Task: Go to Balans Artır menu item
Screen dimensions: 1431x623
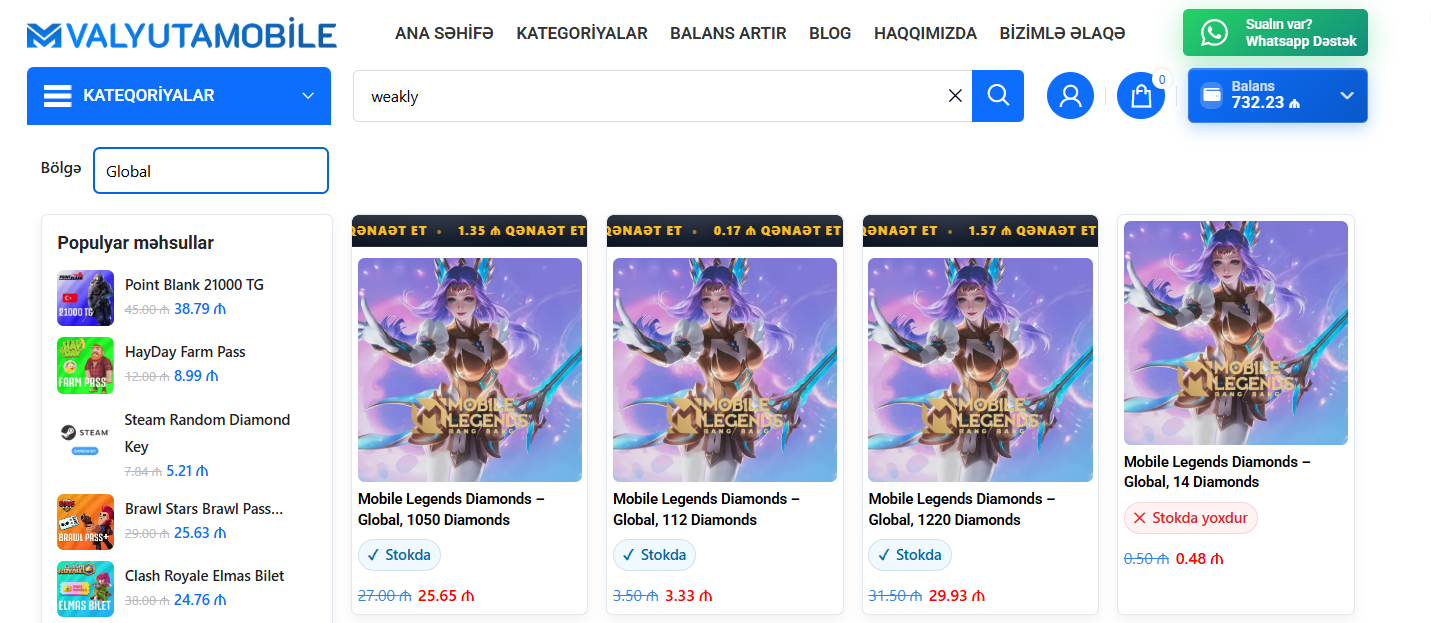Action: pos(728,33)
